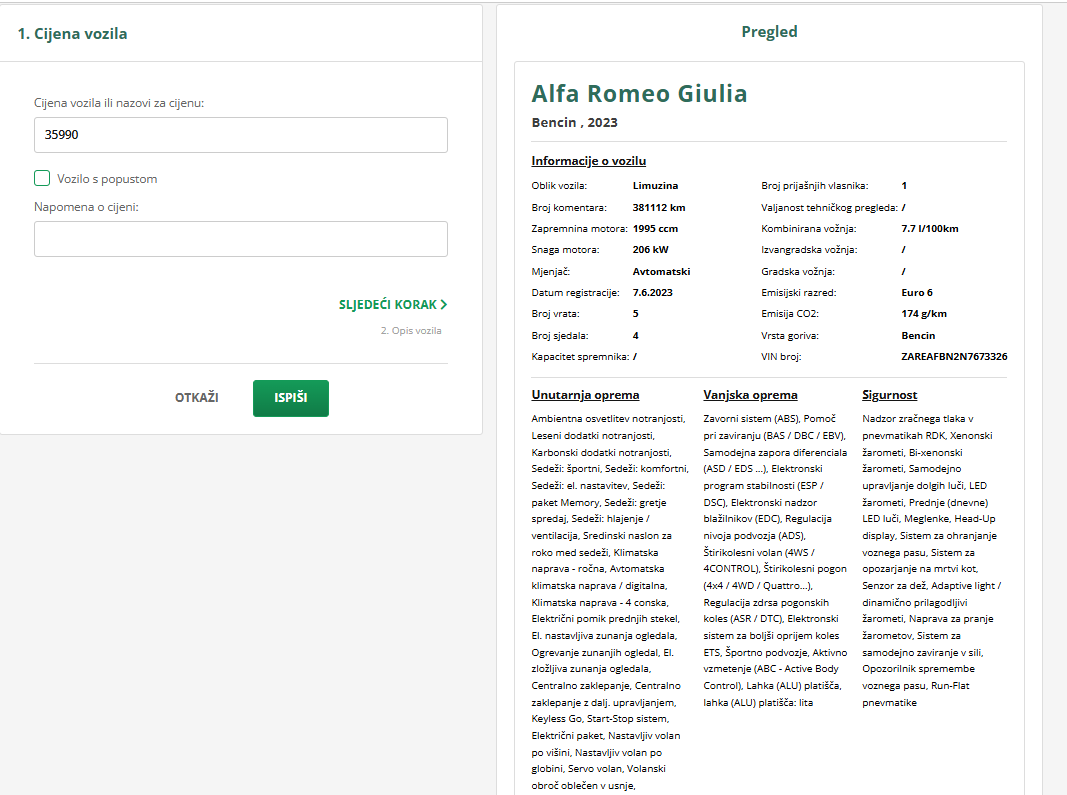Viewport: 1067px width, 795px height.
Task: Click the 'Unutarnja oprema' heading
Action: pyautogui.click(x=585, y=395)
